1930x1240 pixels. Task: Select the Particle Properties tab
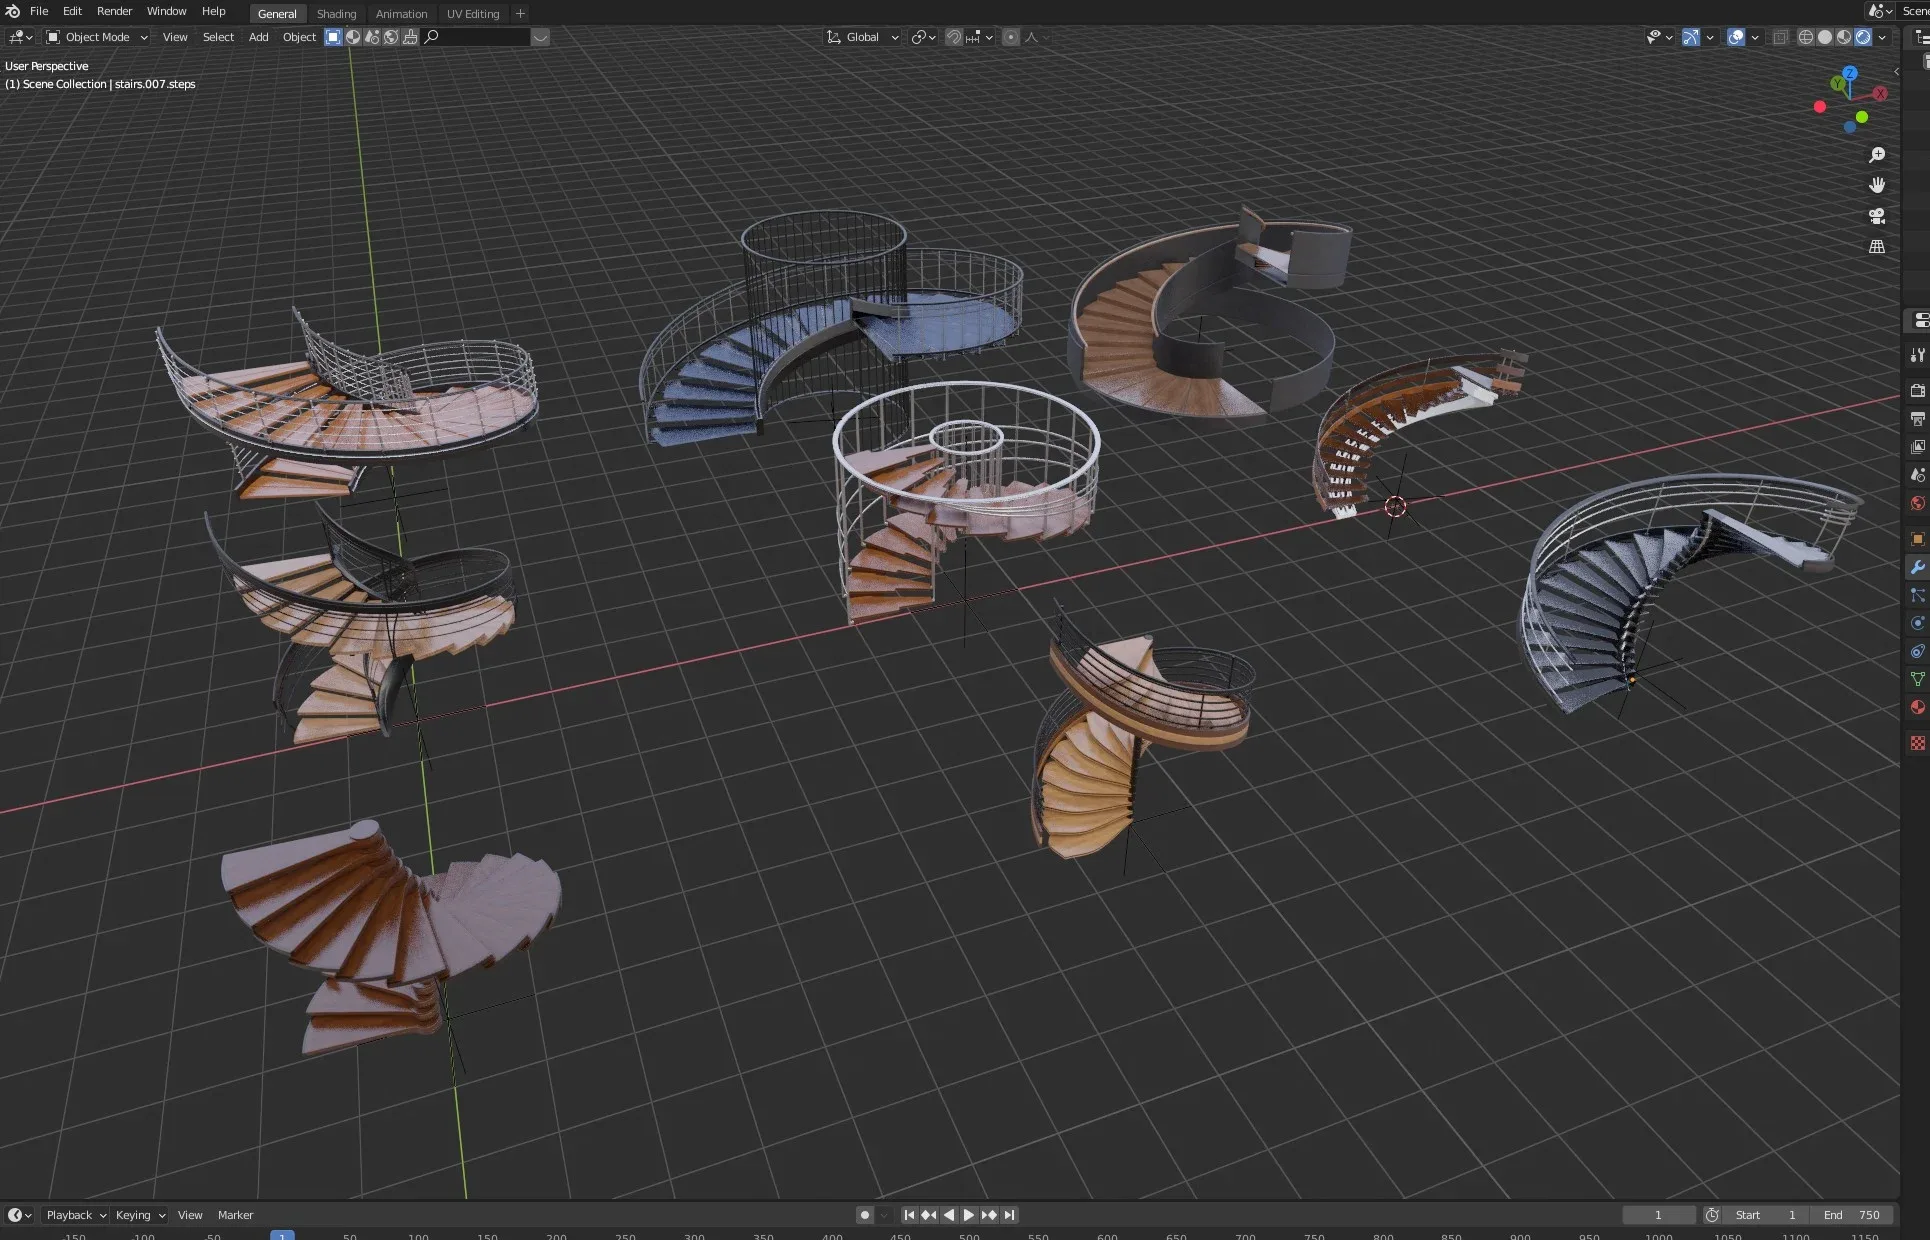point(1917,594)
